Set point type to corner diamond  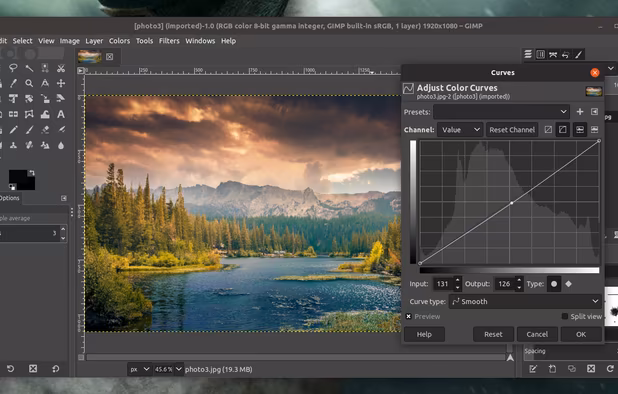pyautogui.click(x=568, y=284)
